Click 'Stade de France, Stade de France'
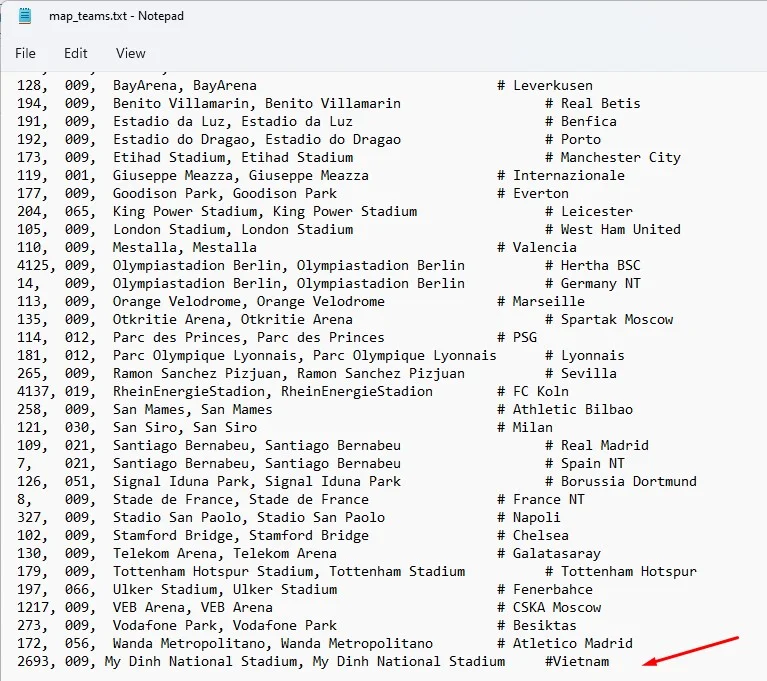767x681 pixels. tap(241, 499)
